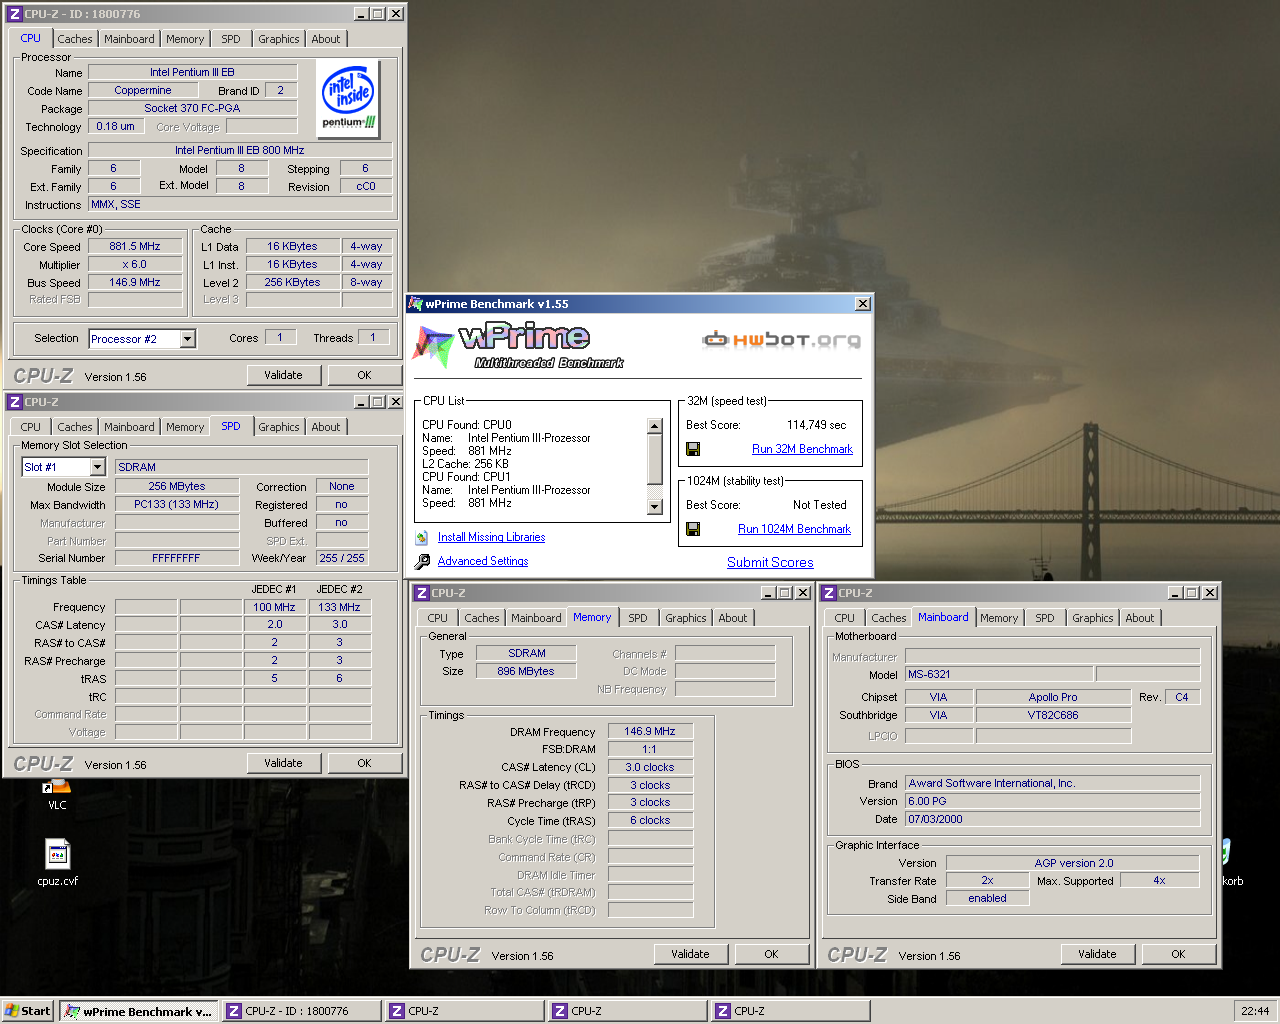Click the BIOS Date value 07/03/2000

(x=1053, y=819)
